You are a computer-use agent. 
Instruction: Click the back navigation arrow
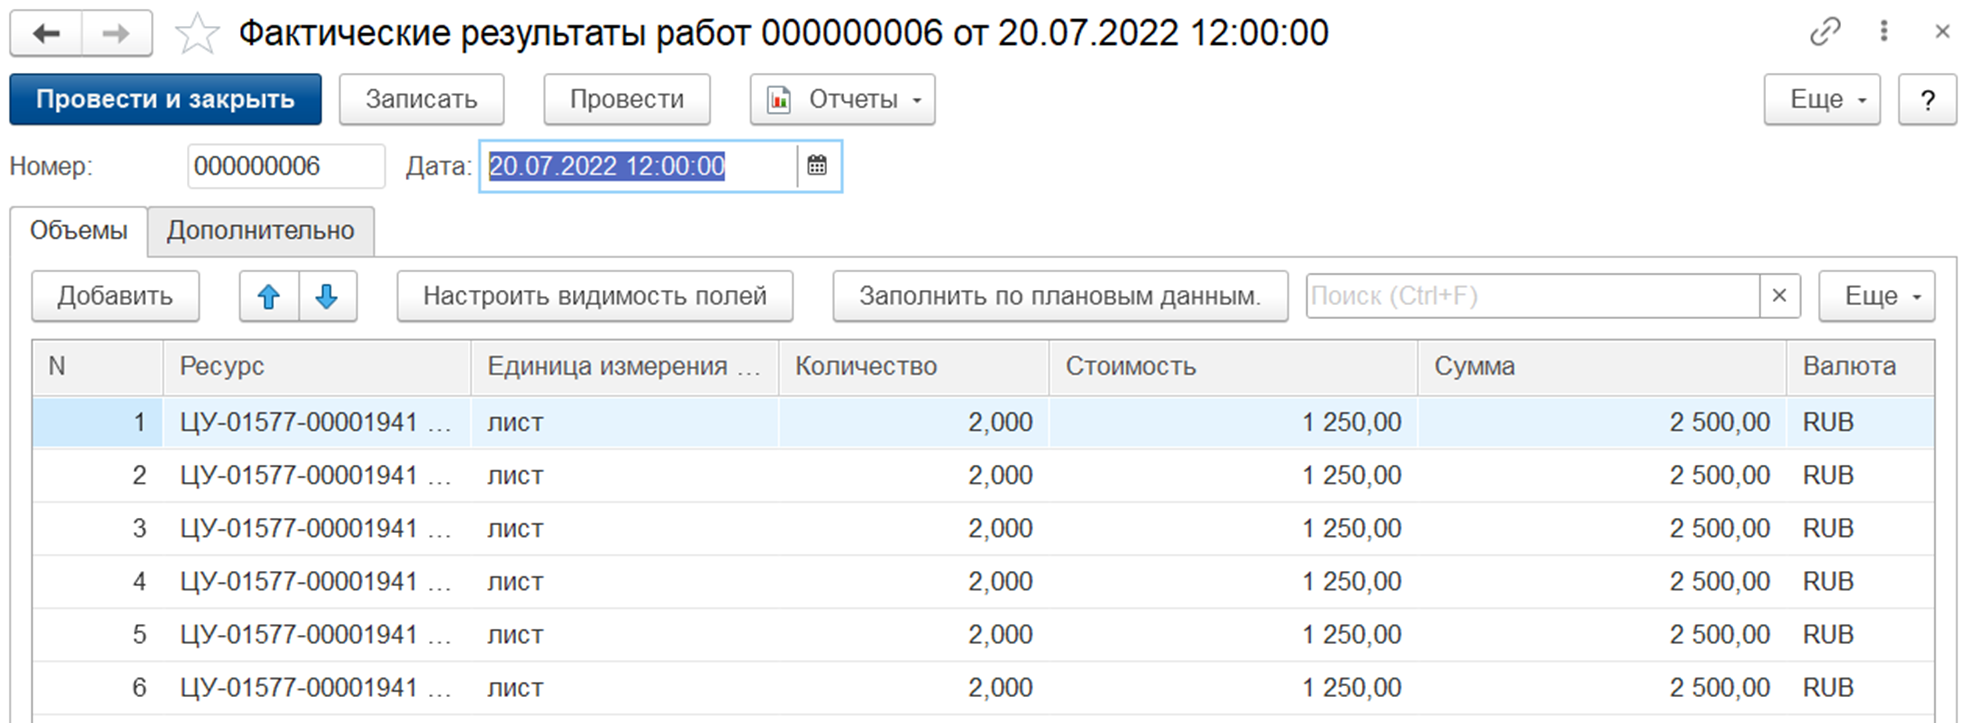[46, 34]
